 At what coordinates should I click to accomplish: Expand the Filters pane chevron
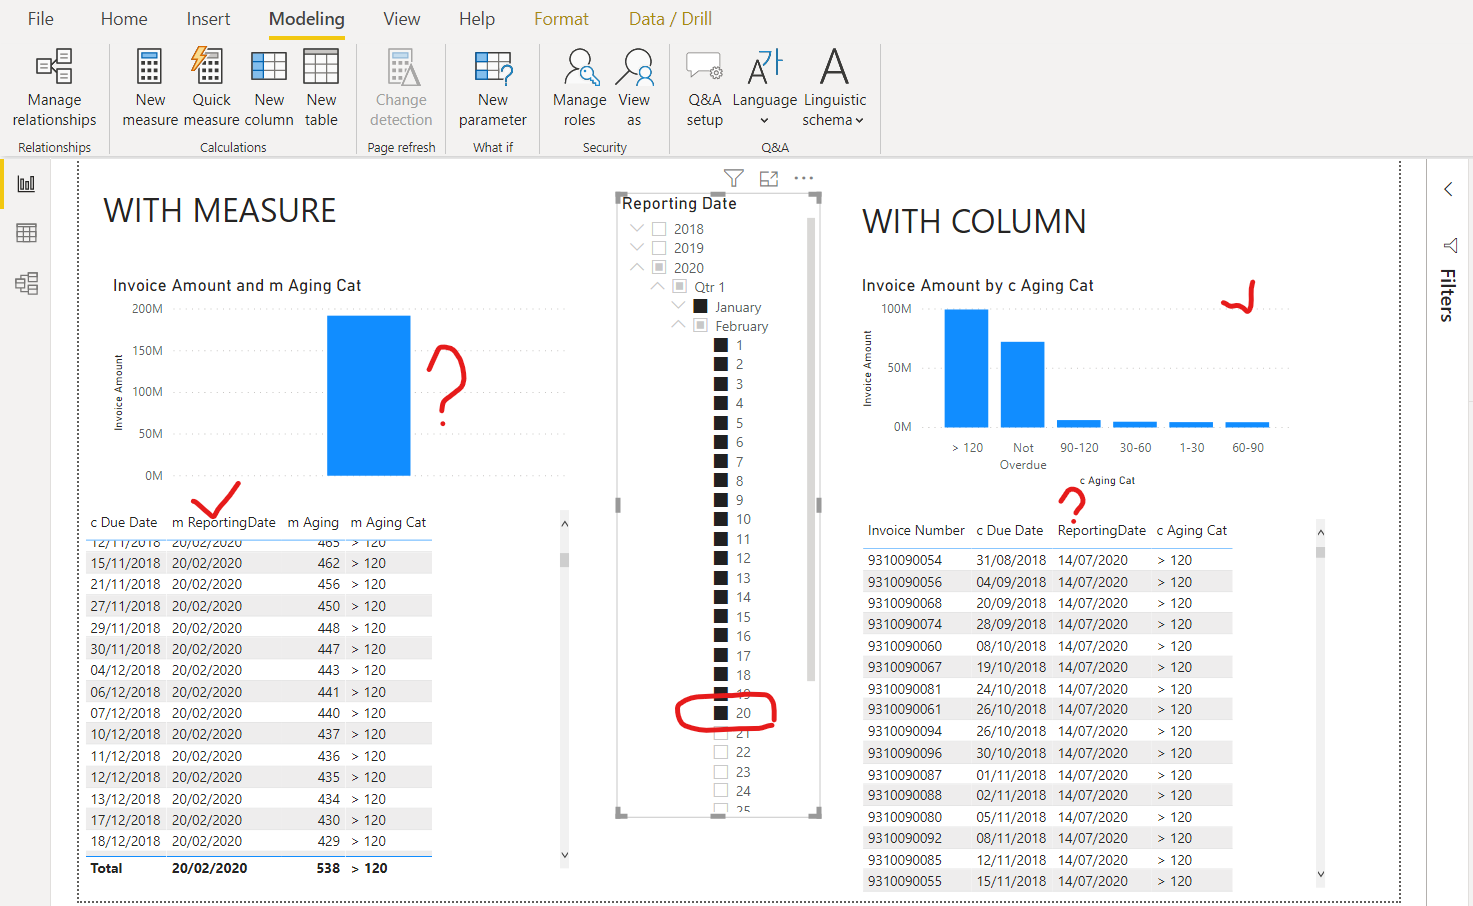pyautogui.click(x=1448, y=189)
